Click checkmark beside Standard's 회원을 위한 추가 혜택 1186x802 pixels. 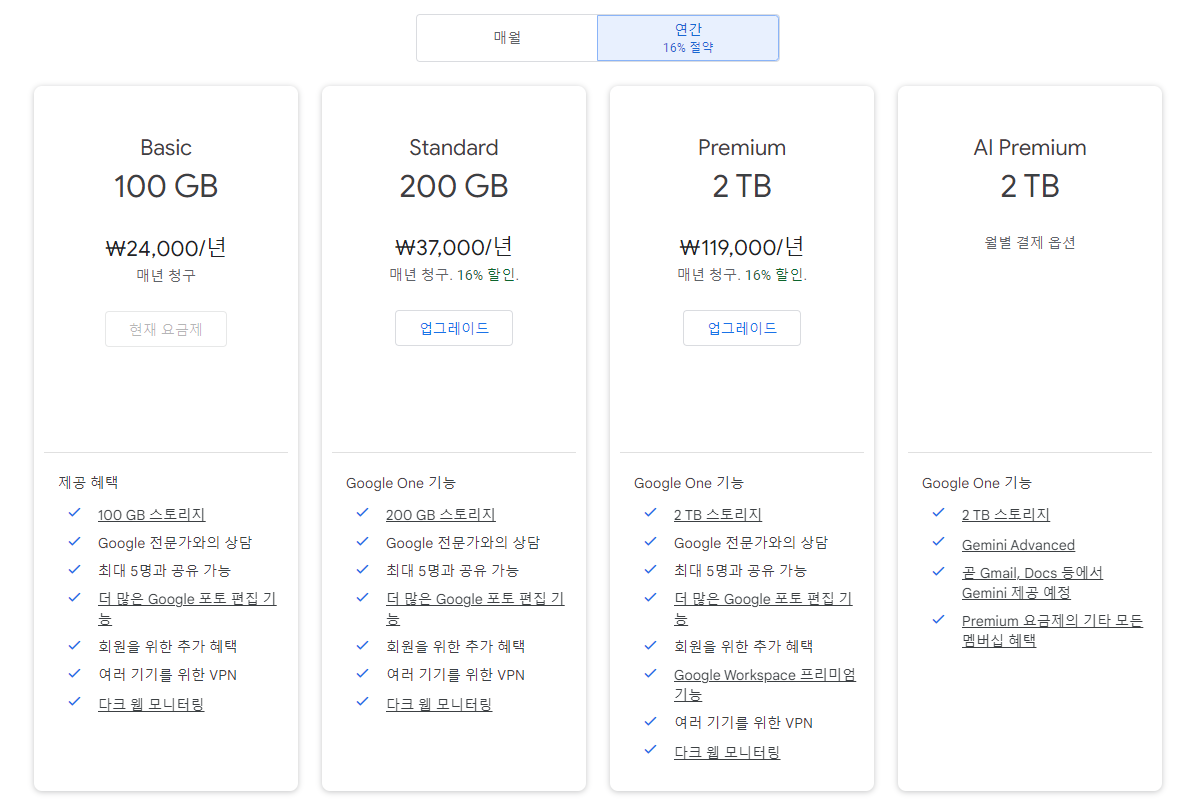(x=362, y=645)
